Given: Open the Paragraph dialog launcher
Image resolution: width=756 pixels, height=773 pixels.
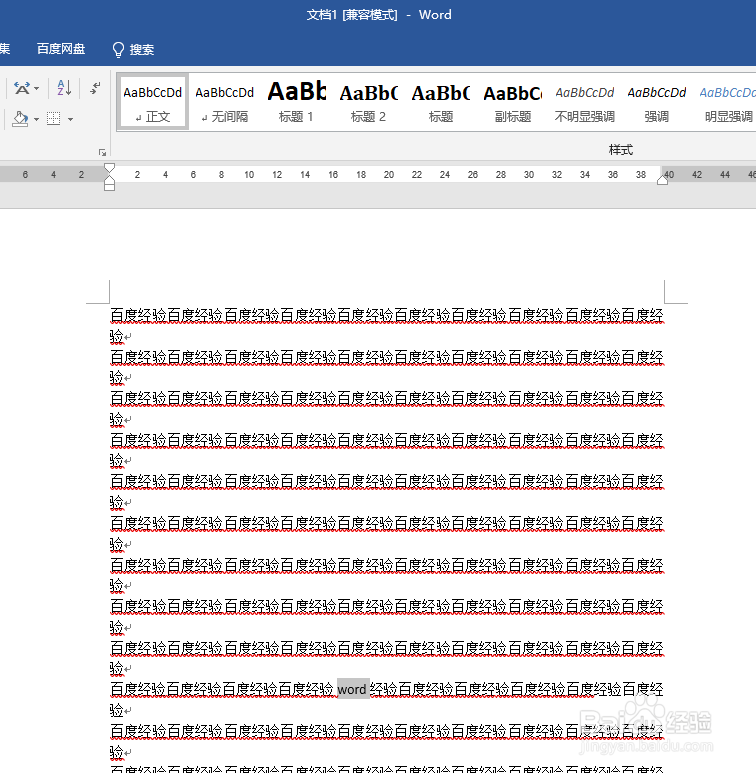Looking at the screenshot, I should [103, 152].
